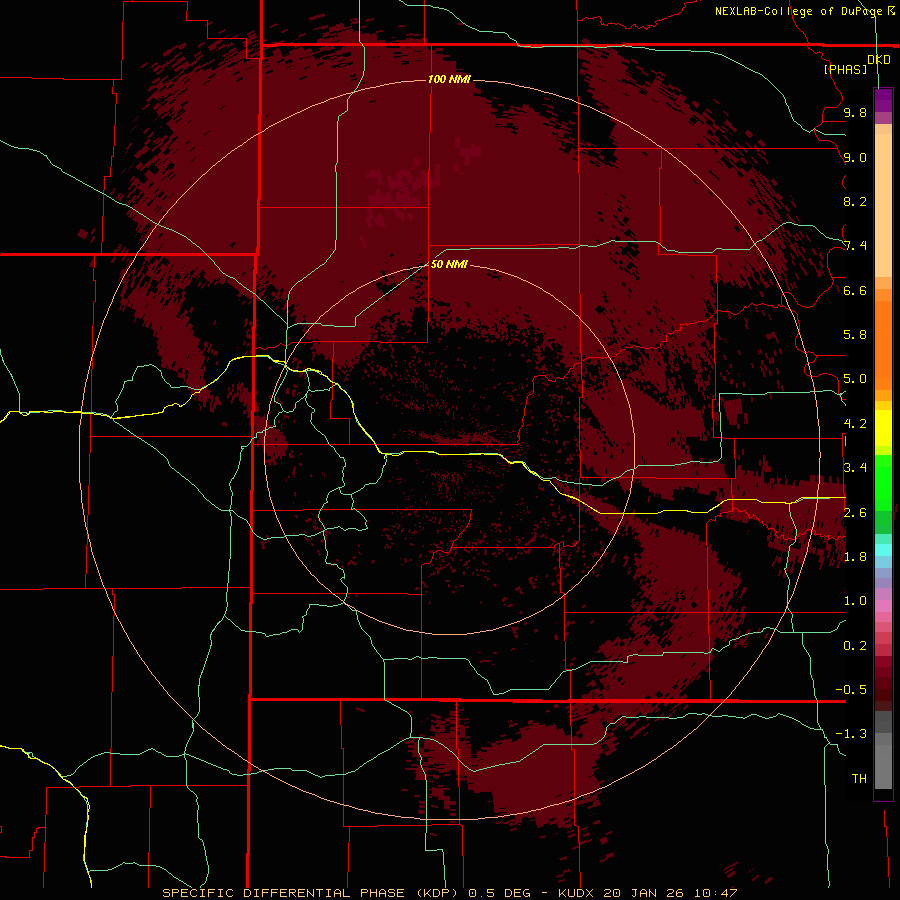Viewport: 900px width, 900px height.
Task: Click the 9.8 legend value
Action: (855, 112)
